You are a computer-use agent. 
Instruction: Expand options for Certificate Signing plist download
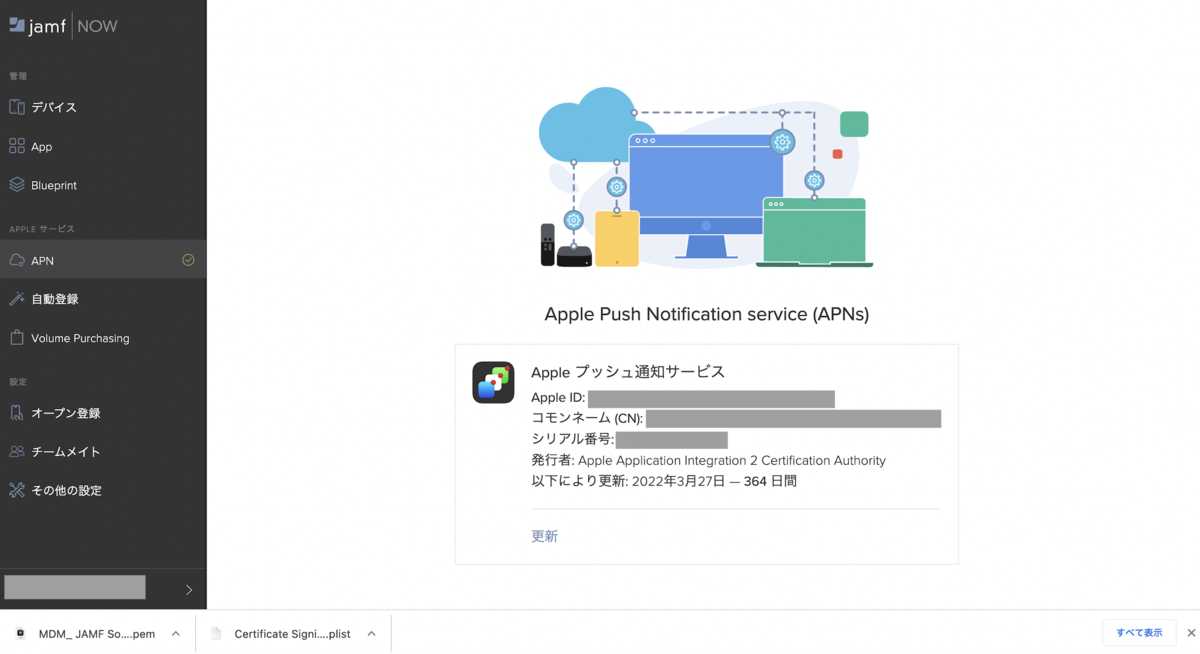pyautogui.click(x=371, y=633)
